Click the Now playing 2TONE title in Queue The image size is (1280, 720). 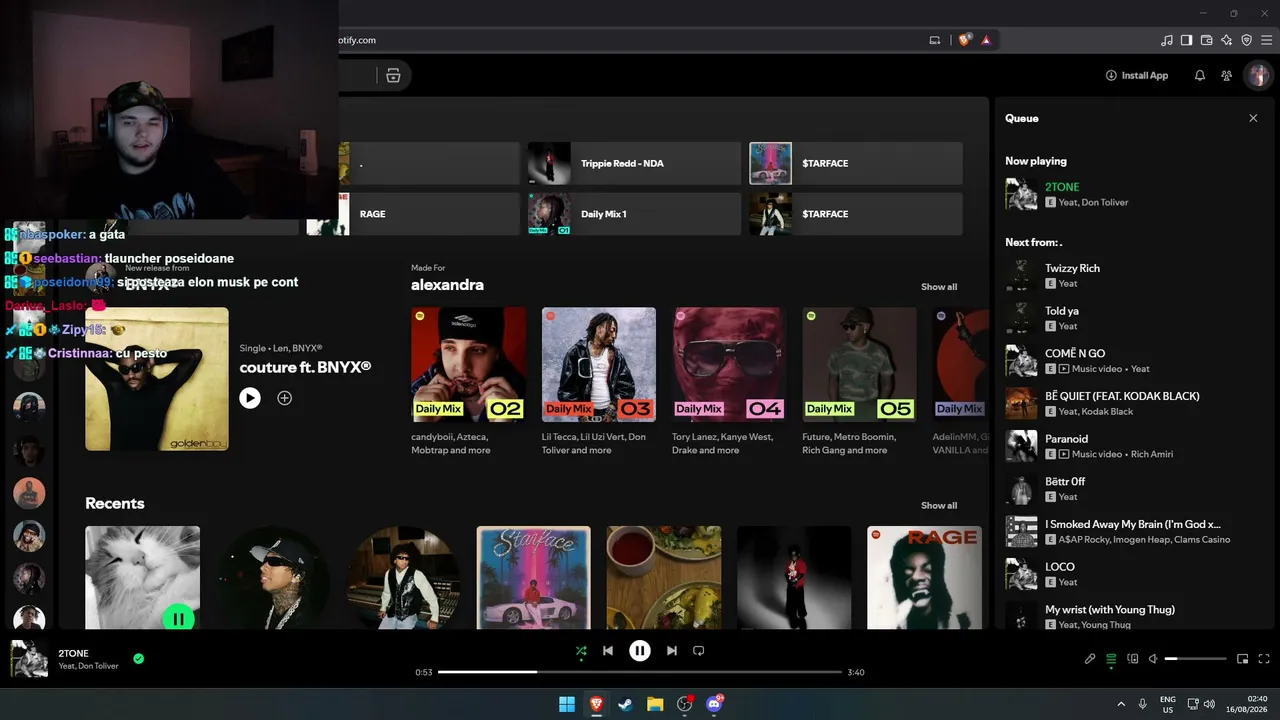point(1062,187)
